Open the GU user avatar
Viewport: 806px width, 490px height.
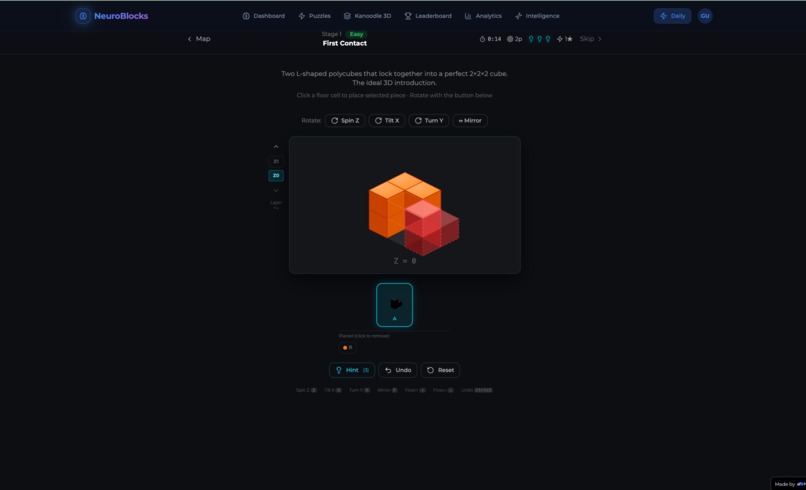tap(705, 16)
